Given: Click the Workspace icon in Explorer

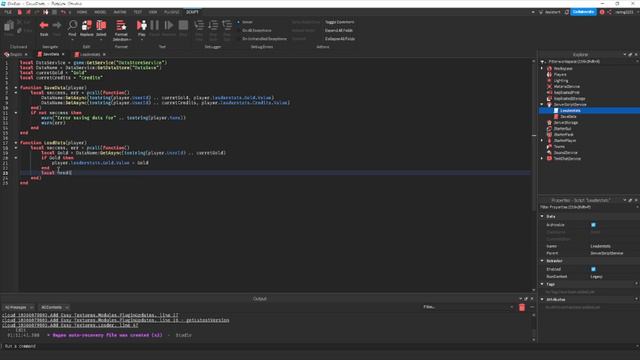Looking at the screenshot, I should (x=549, y=69).
